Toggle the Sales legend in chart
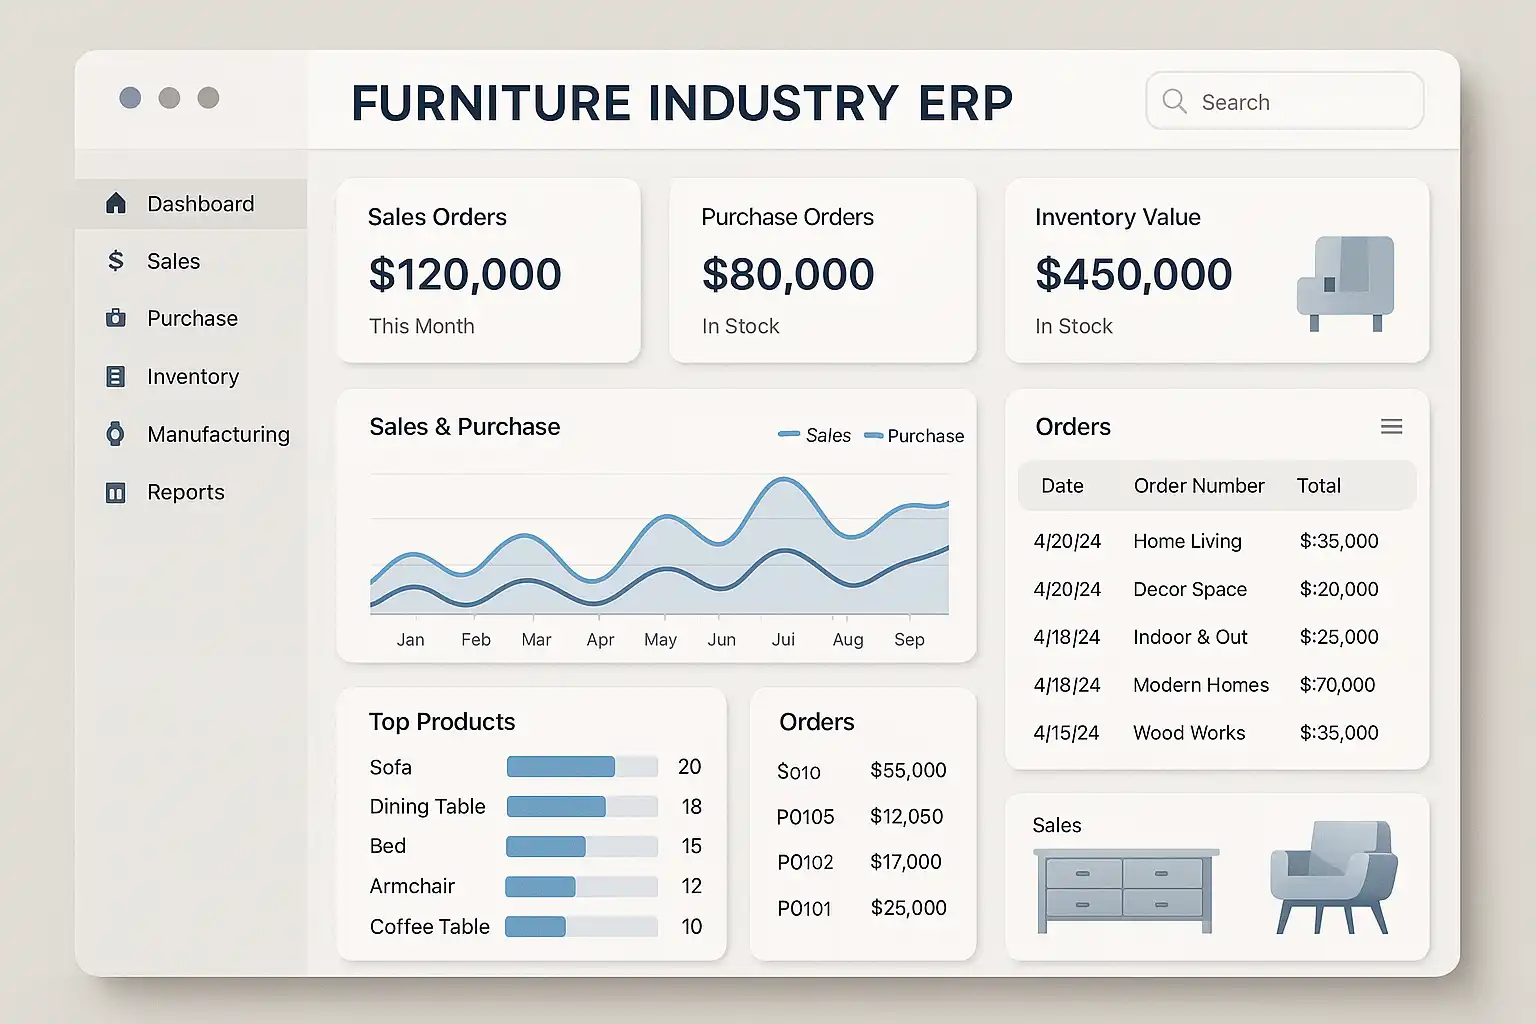The image size is (1536, 1024). pos(815,435)
